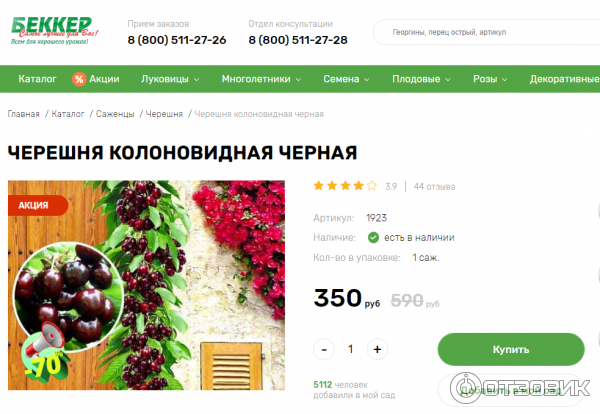Click the round cherry close-up inset
The image size is (600, 414).
pos(69,292)
